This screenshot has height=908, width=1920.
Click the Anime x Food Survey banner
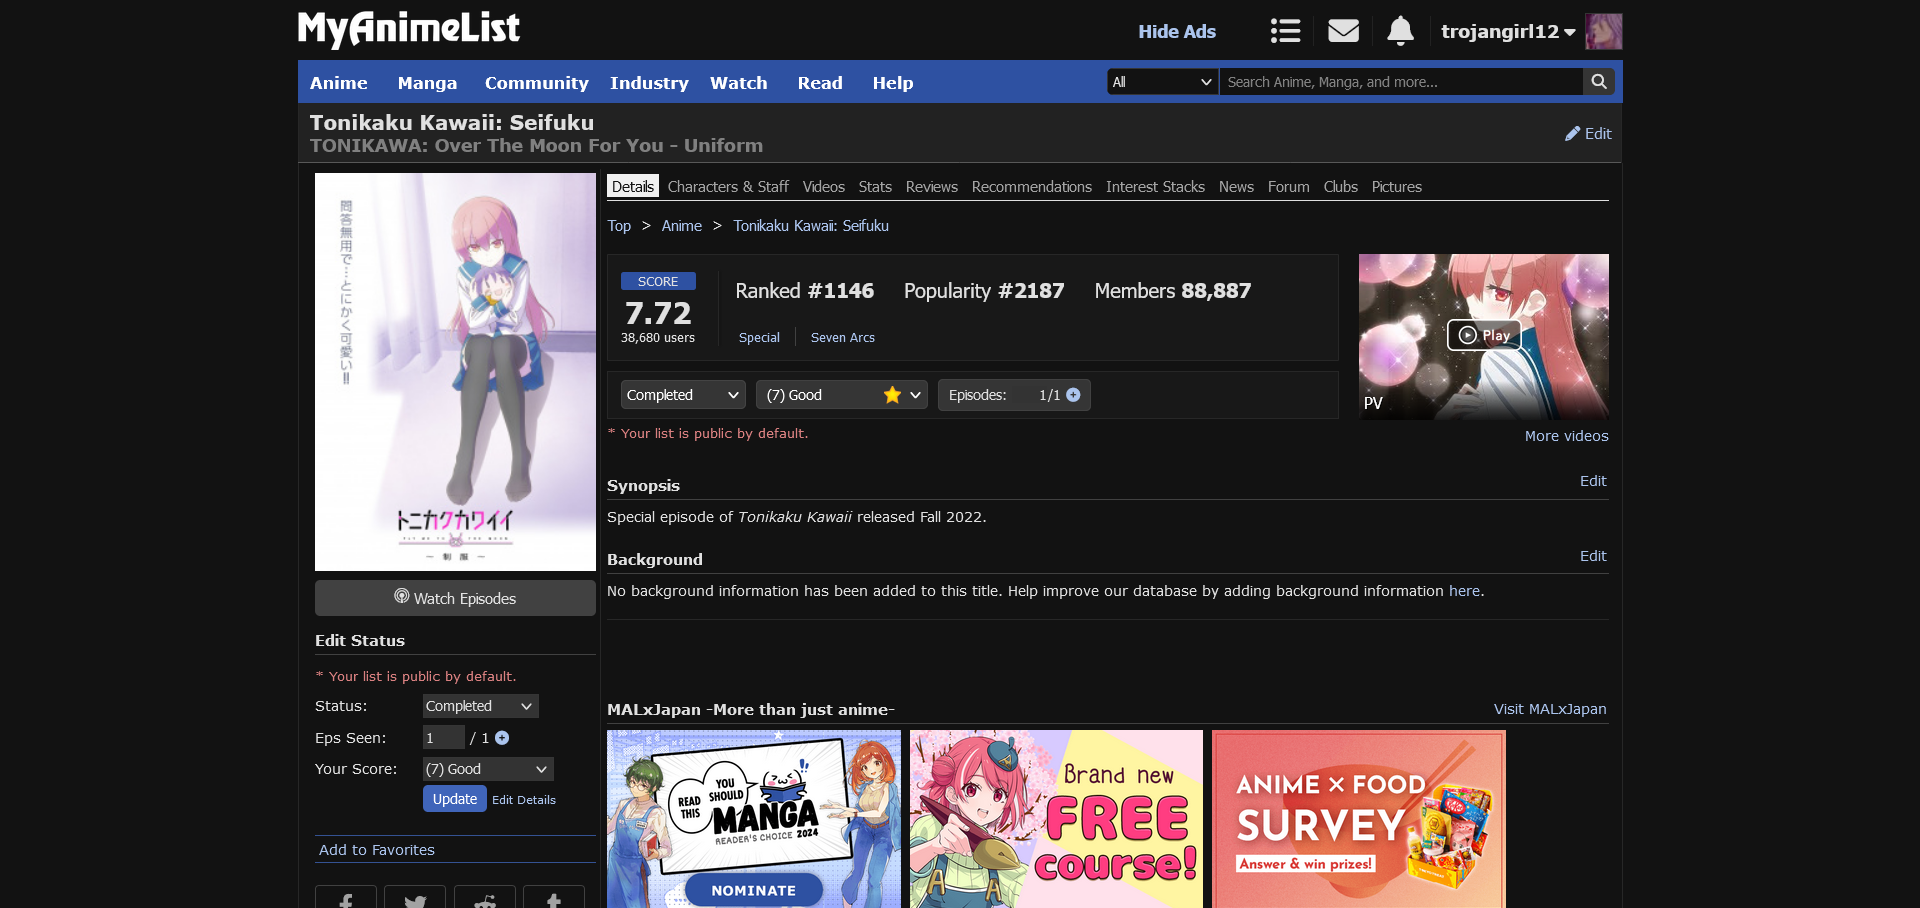(1359, 819)
